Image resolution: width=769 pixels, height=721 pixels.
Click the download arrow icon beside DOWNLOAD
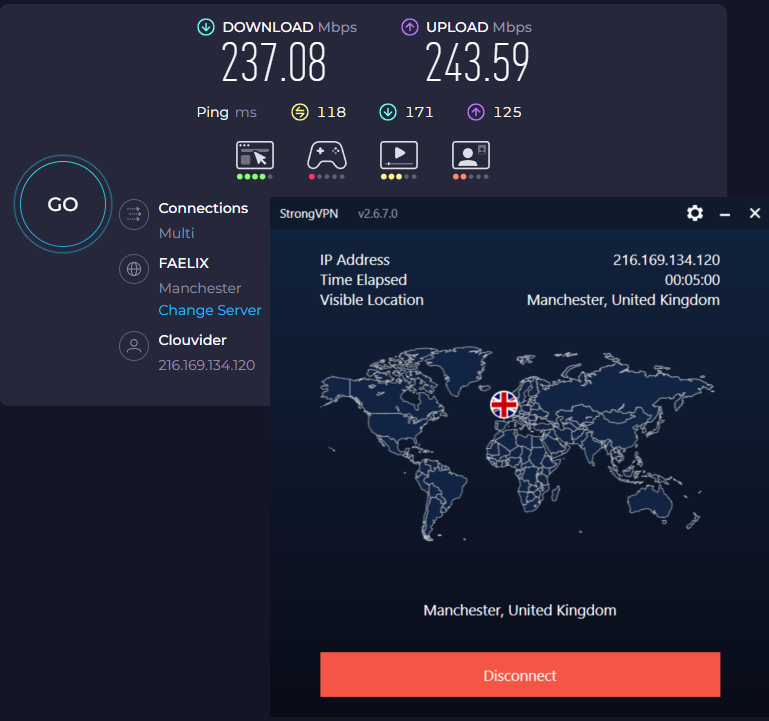pyautogui.click(x=206, y=27)
